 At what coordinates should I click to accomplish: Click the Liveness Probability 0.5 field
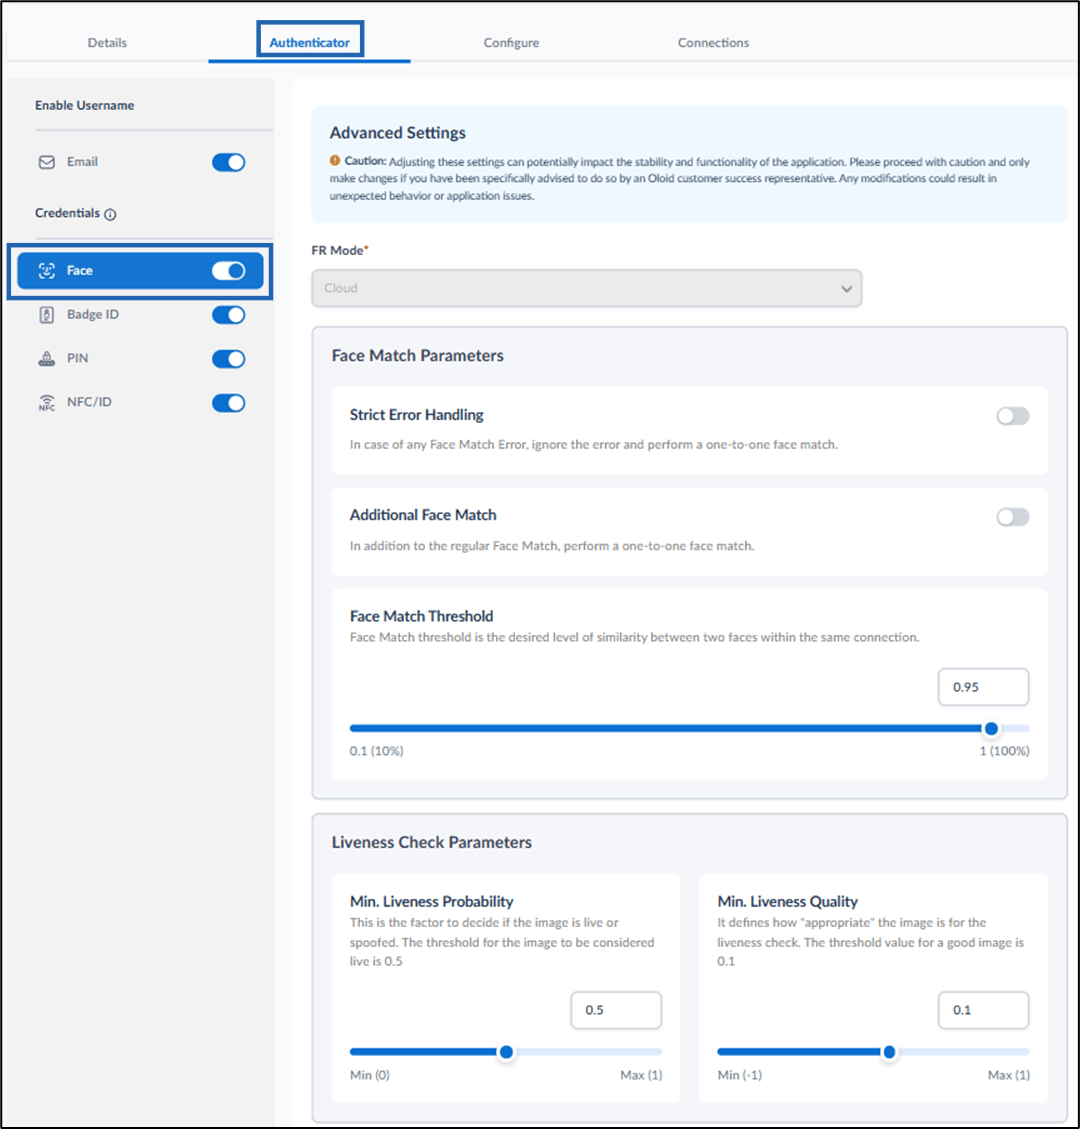(x=616, y=1010)
